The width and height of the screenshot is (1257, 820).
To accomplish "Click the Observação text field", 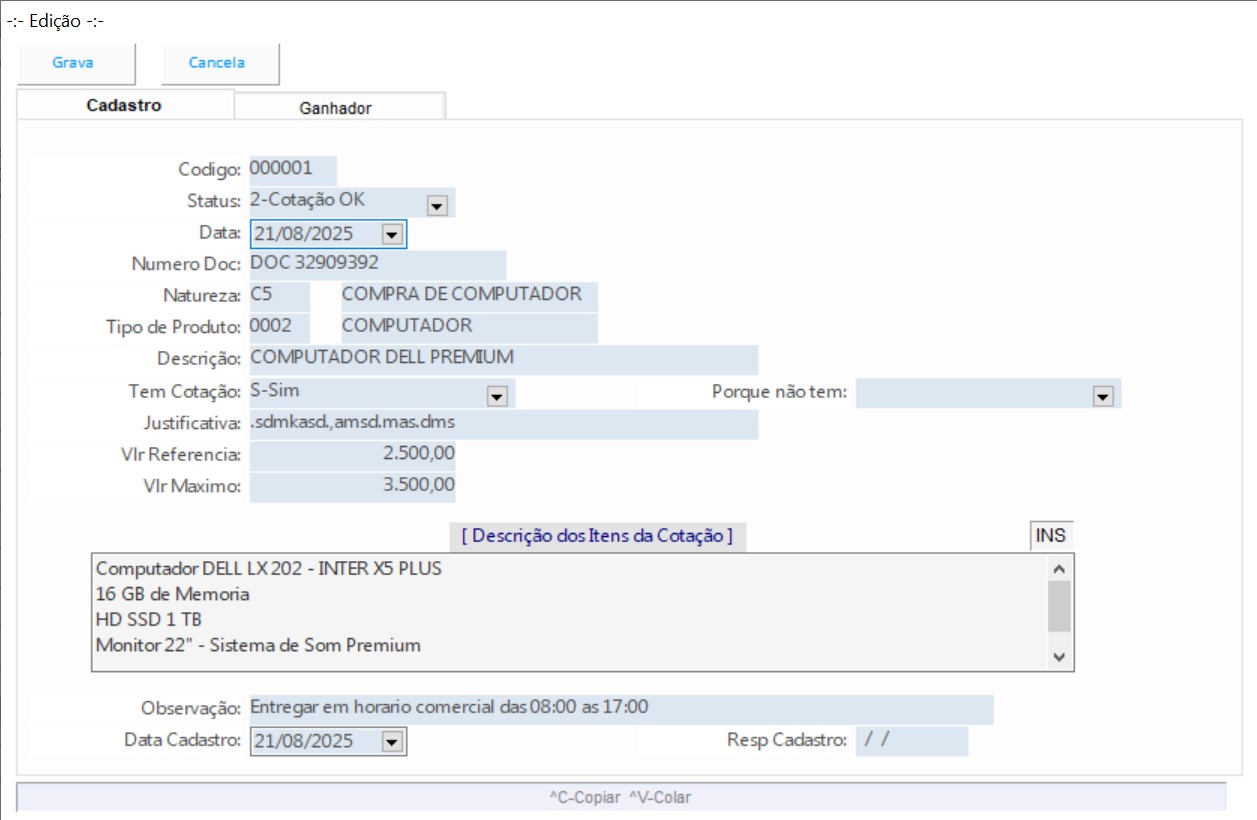I will pyautogui.click(x=620, y=708).
